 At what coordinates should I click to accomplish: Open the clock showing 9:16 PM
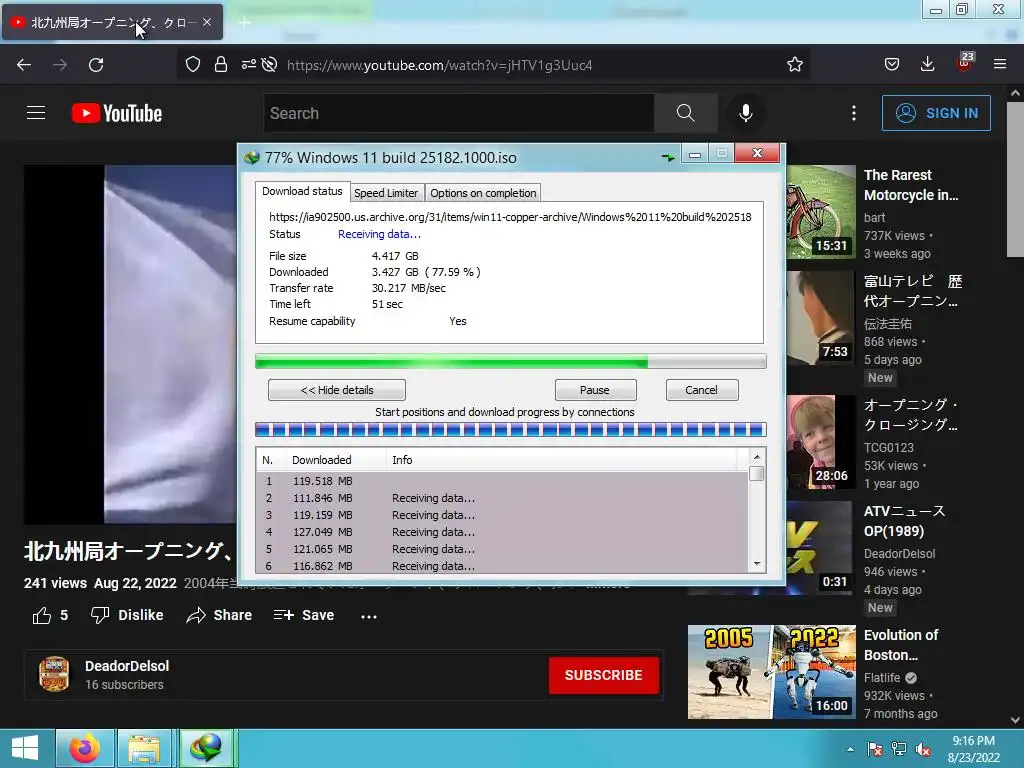(x=974, y=749)
